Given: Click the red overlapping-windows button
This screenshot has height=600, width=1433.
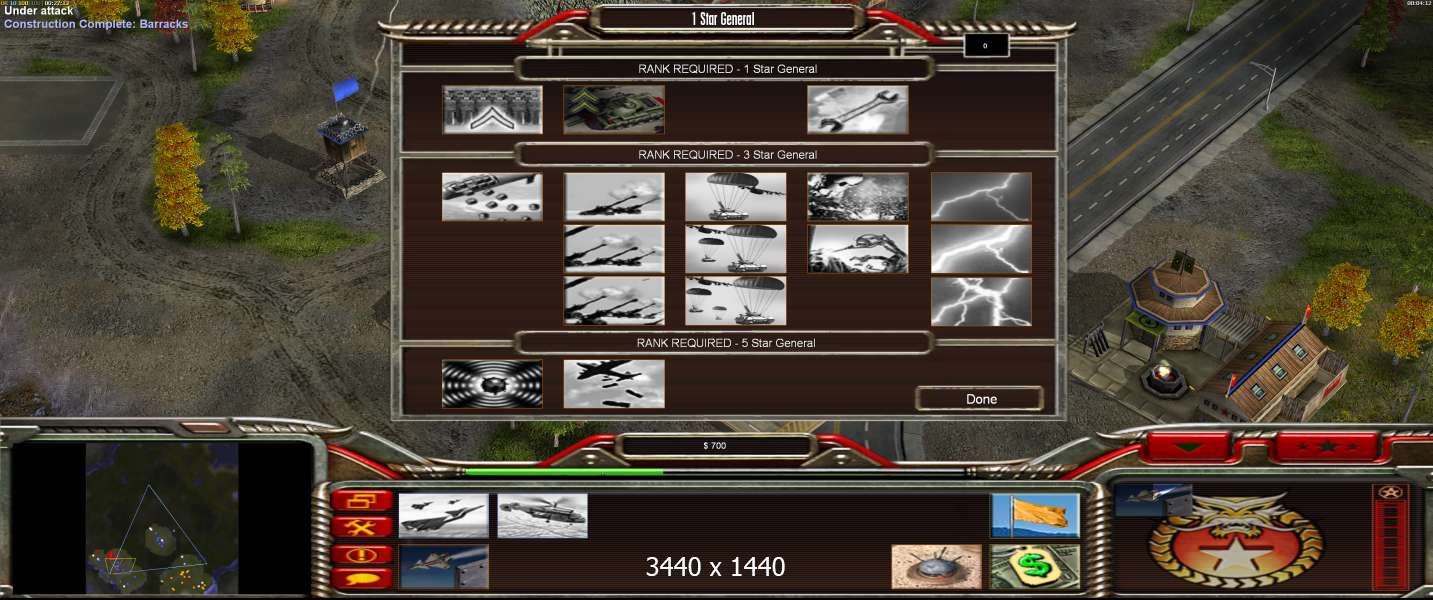Looking at the screenshot, I should (362, 501).
